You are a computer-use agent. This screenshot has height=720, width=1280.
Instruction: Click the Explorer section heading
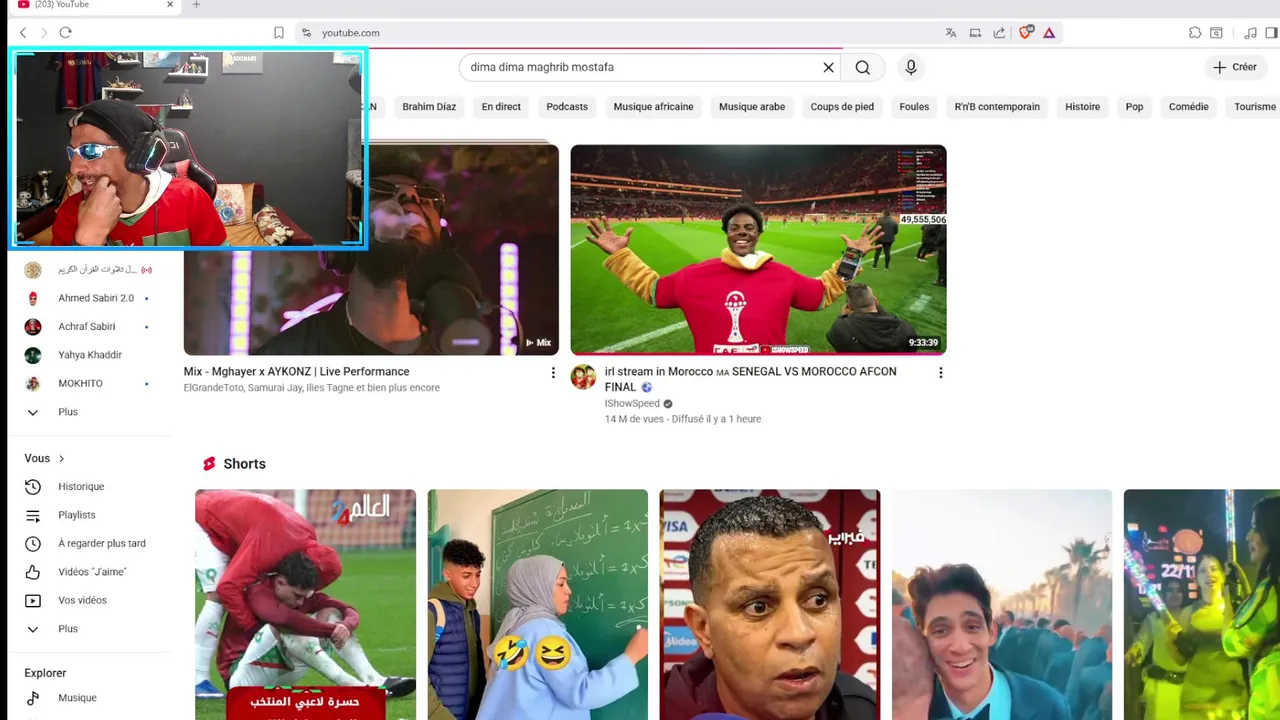45,673
